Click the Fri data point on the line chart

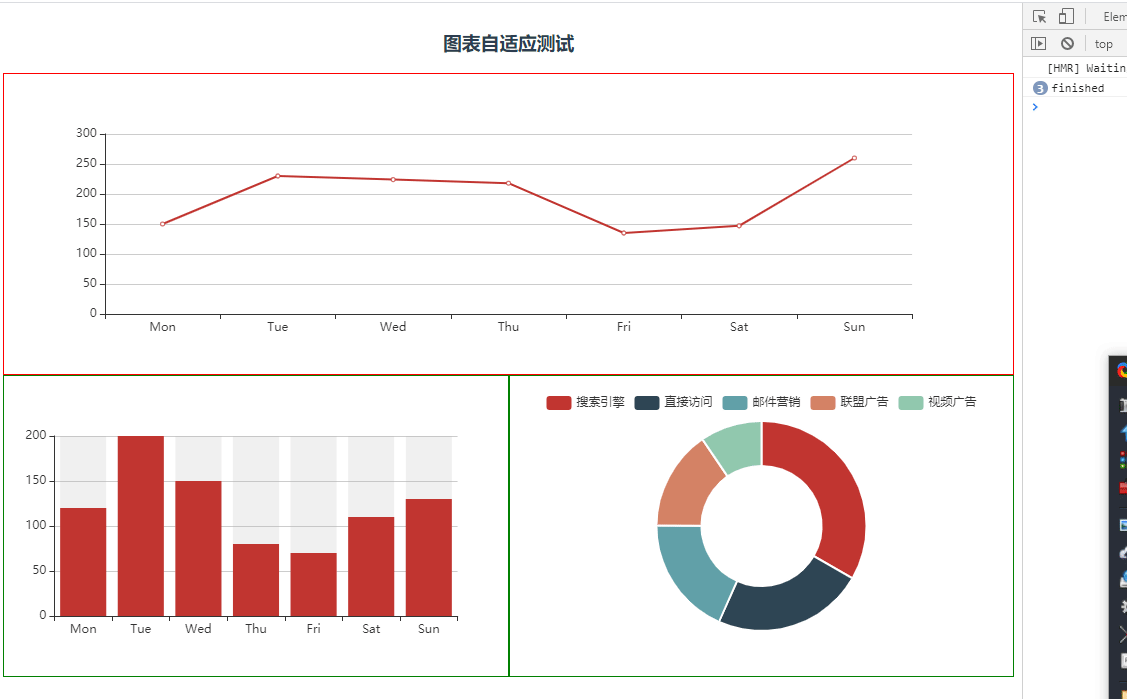[624, 233]
